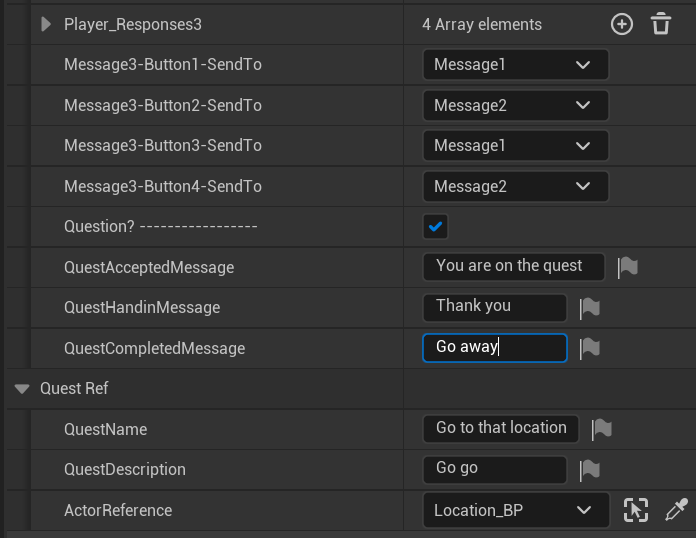
Task: Add element to Player_Responses3 array
Action: pos(622,24)
